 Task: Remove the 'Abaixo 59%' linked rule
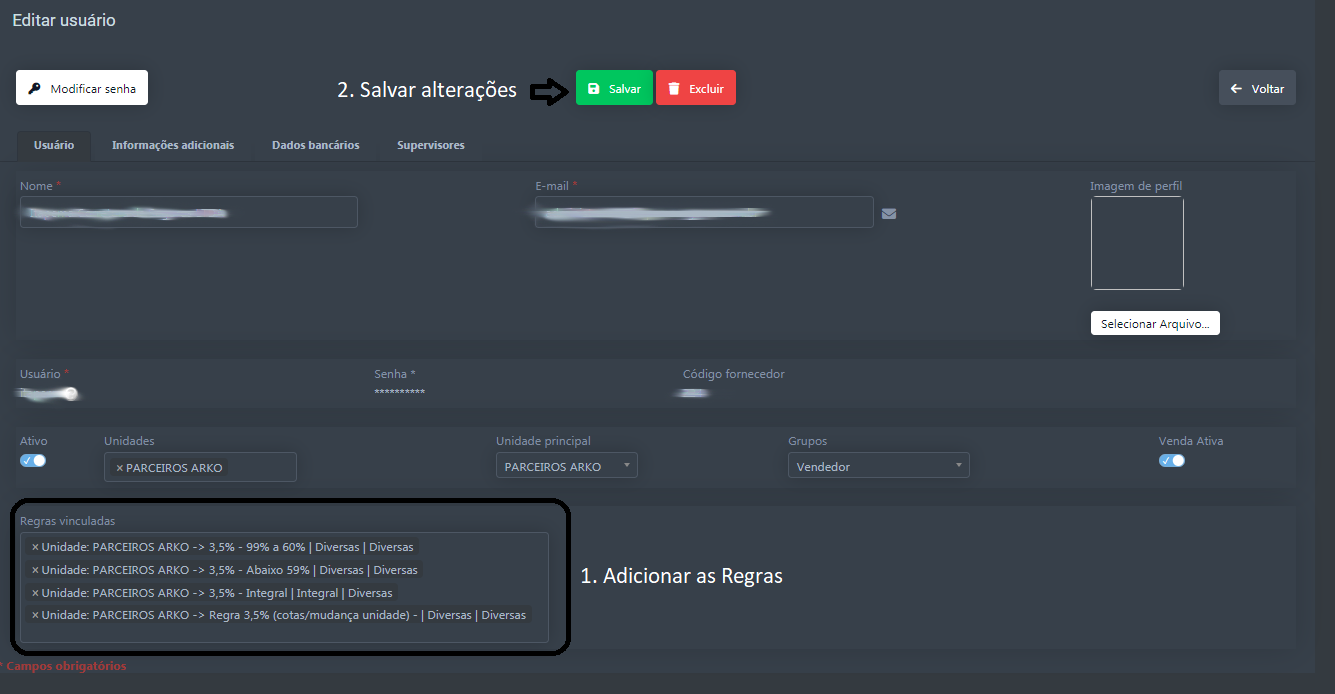point(35,570)
